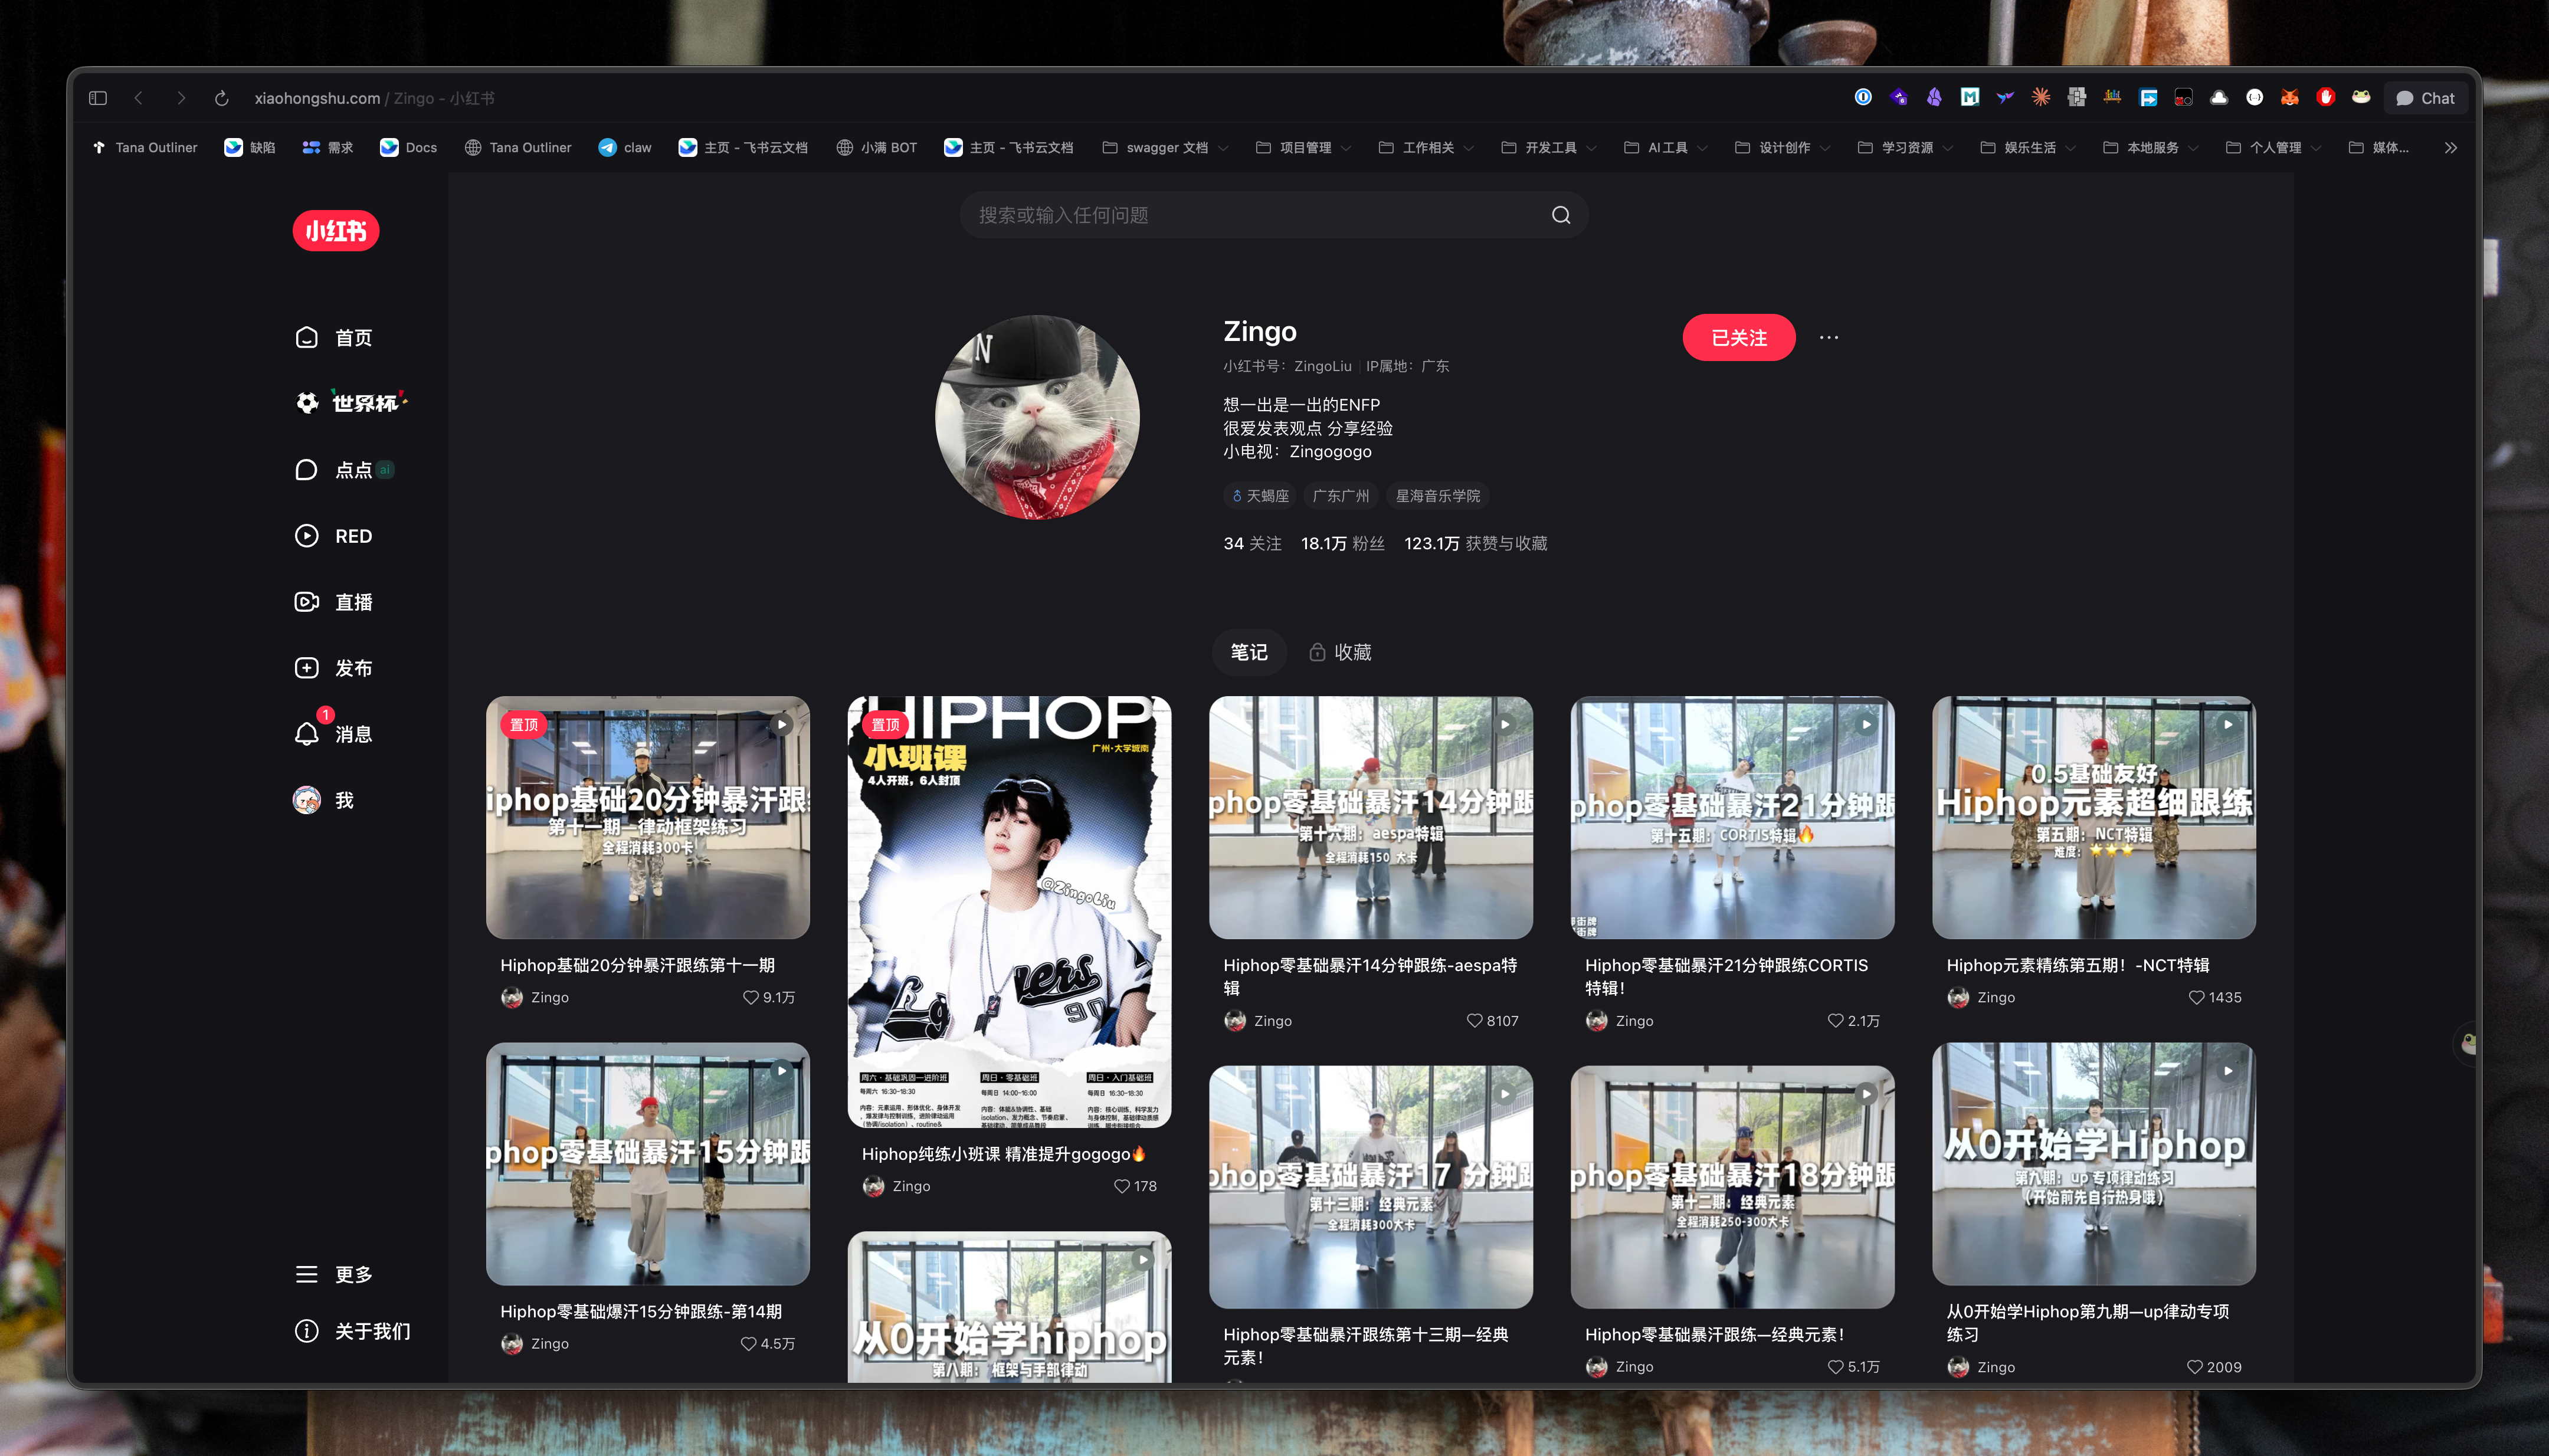Click the 小红书 logo
The image size is (2549, 1456).
pyautogui.click(x=335, y=231)
